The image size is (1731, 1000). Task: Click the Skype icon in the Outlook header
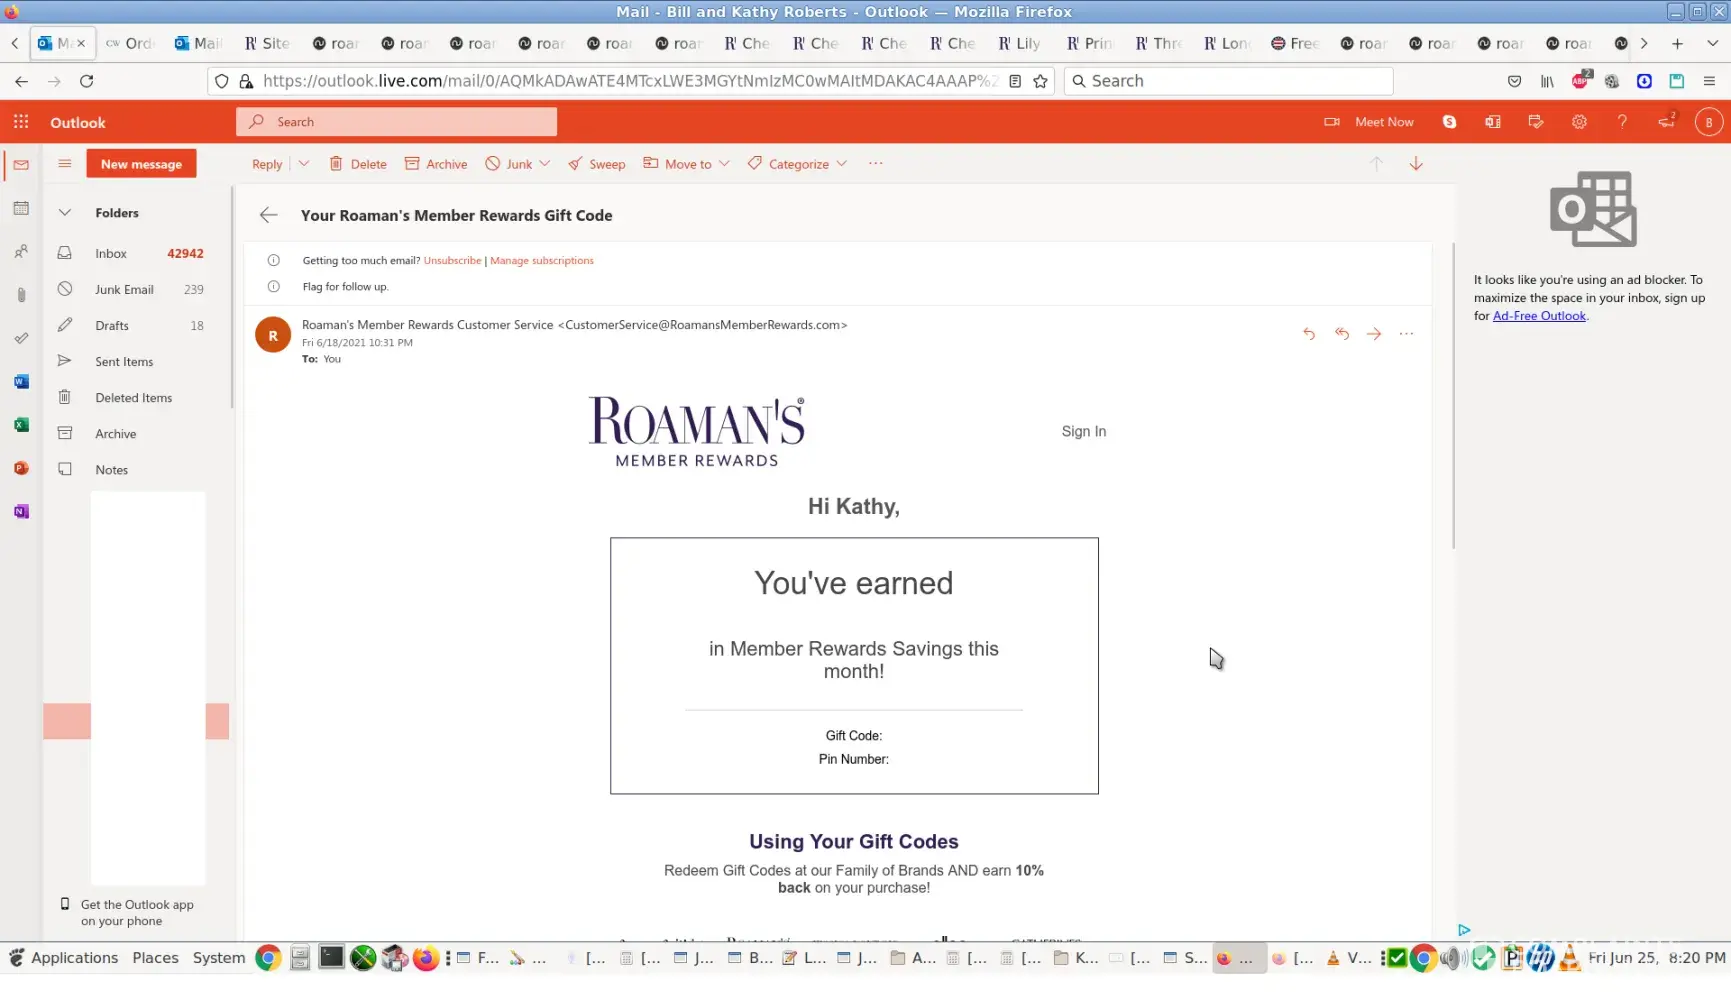[1449, 122]
